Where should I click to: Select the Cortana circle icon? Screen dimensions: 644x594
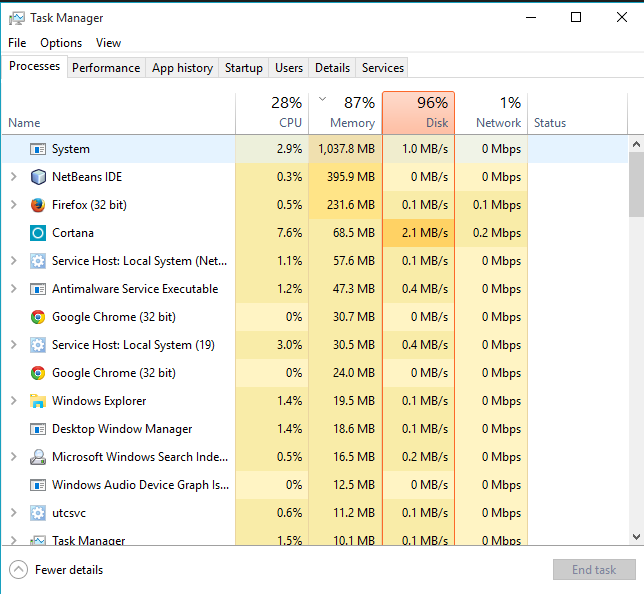38,233
